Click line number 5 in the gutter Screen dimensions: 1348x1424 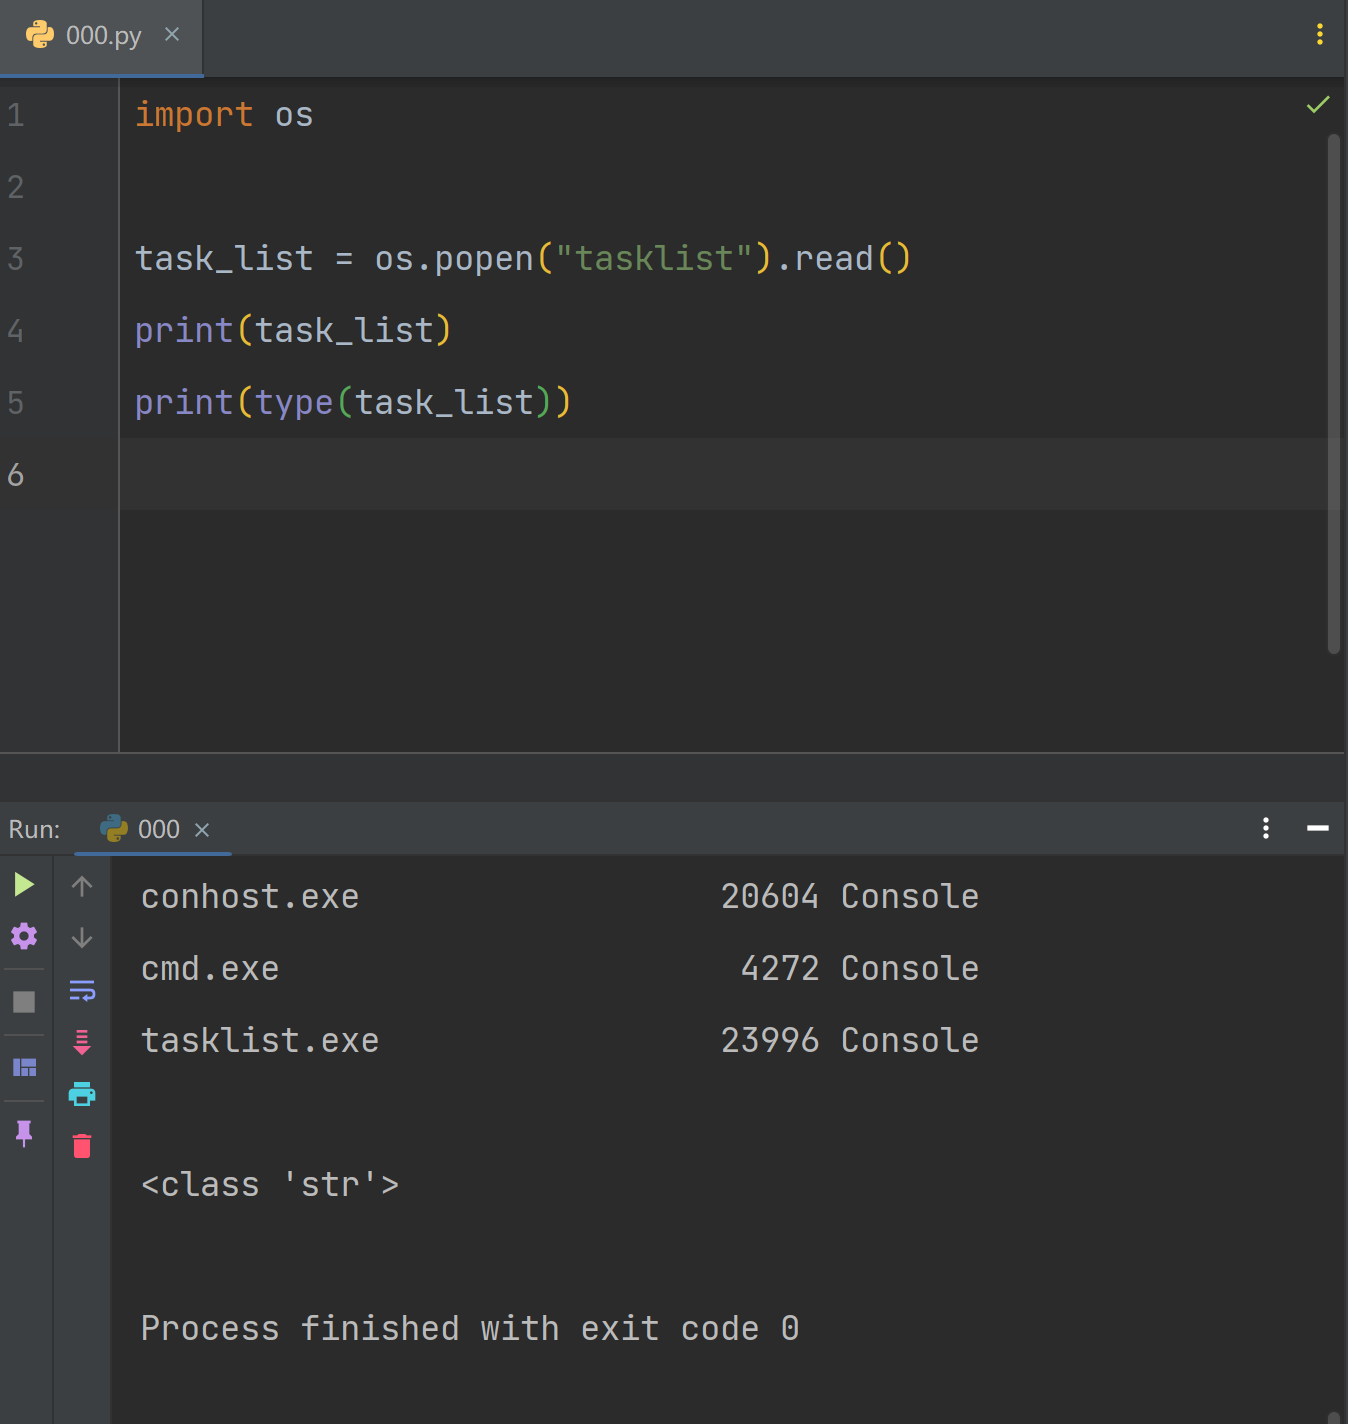click(x=15, y=403)
